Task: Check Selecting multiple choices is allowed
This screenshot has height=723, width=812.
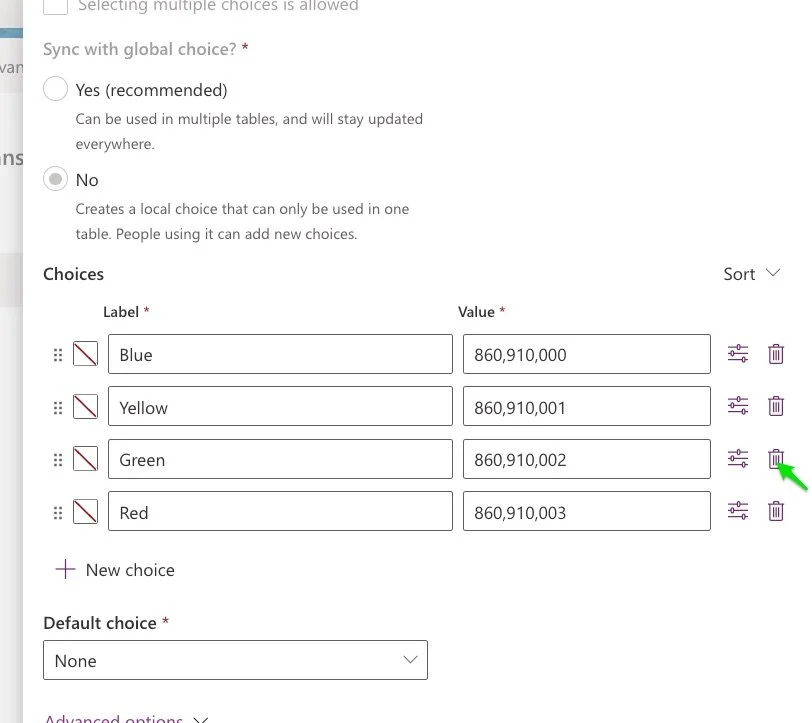Action: click(x=55, y=5)
